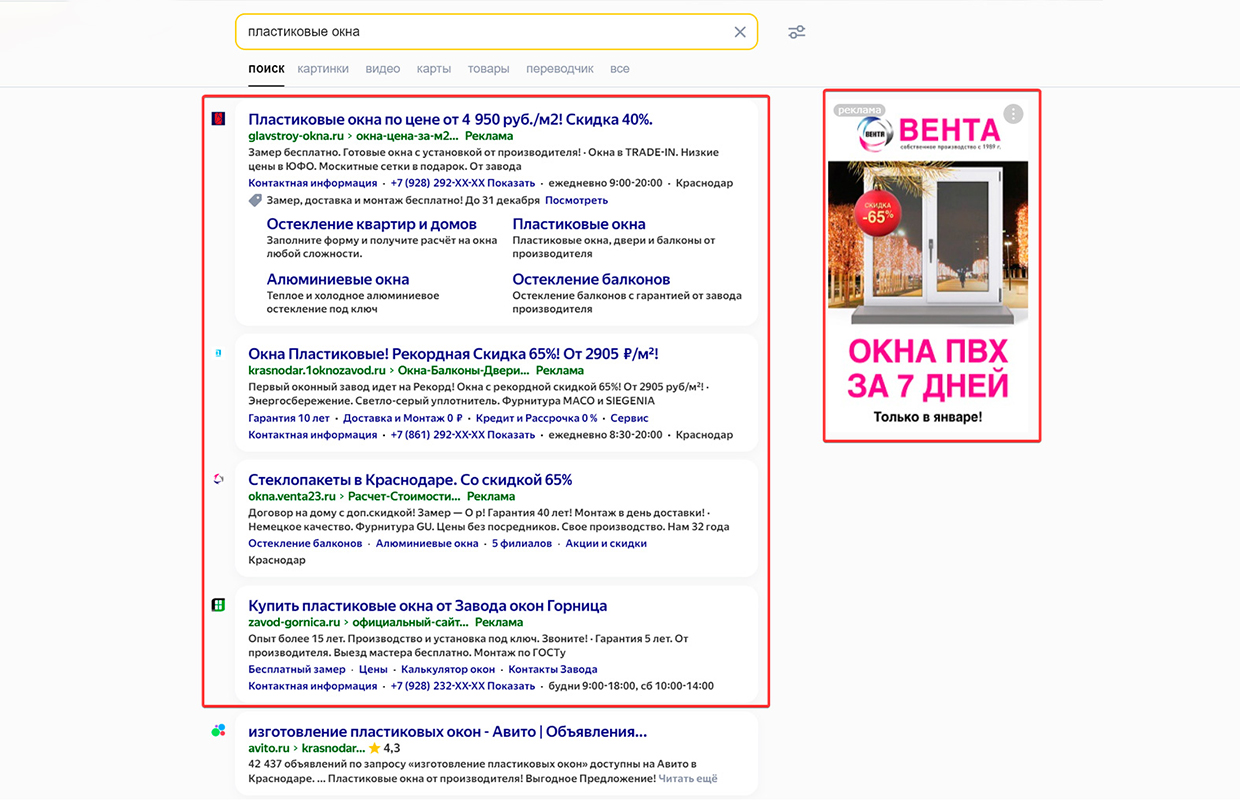Show phone +7 (861) 292 number
Screen dimensions: 1240x800
tap(463, 435)
